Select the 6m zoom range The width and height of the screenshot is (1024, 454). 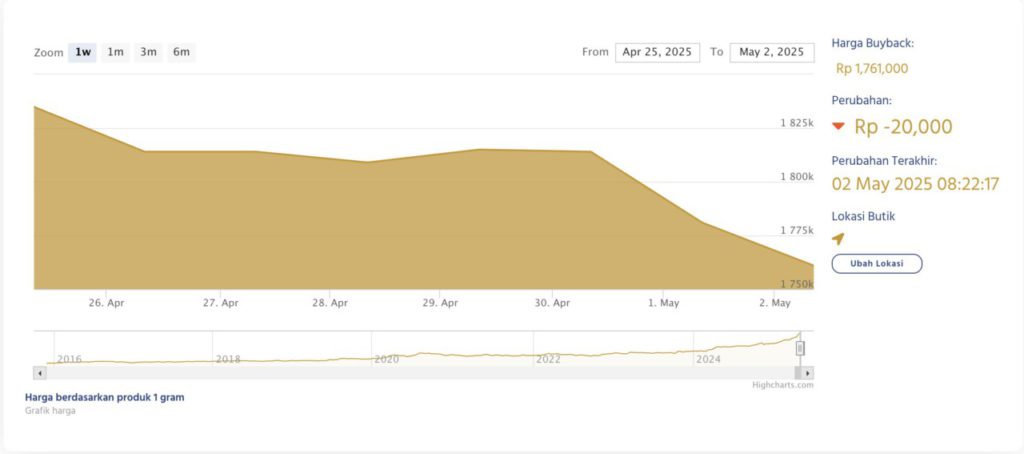(x=182, y=52)
